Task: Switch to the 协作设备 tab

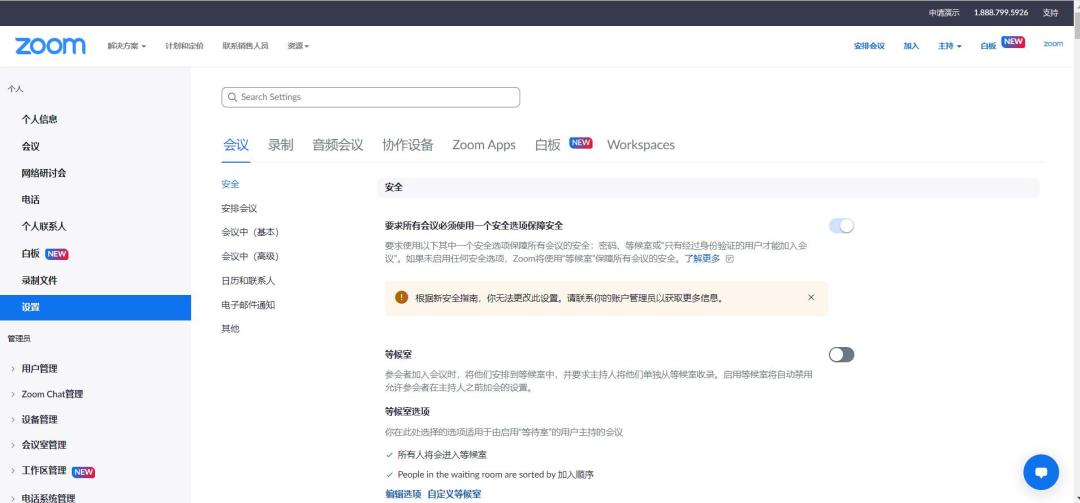Action: coord(408,145)
